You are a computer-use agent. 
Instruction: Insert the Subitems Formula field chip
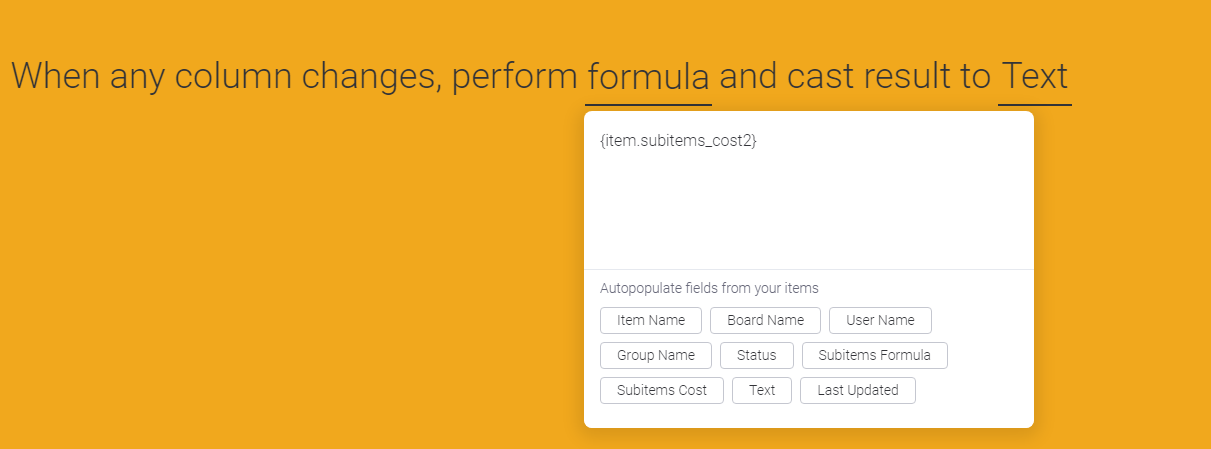point(874,355)
